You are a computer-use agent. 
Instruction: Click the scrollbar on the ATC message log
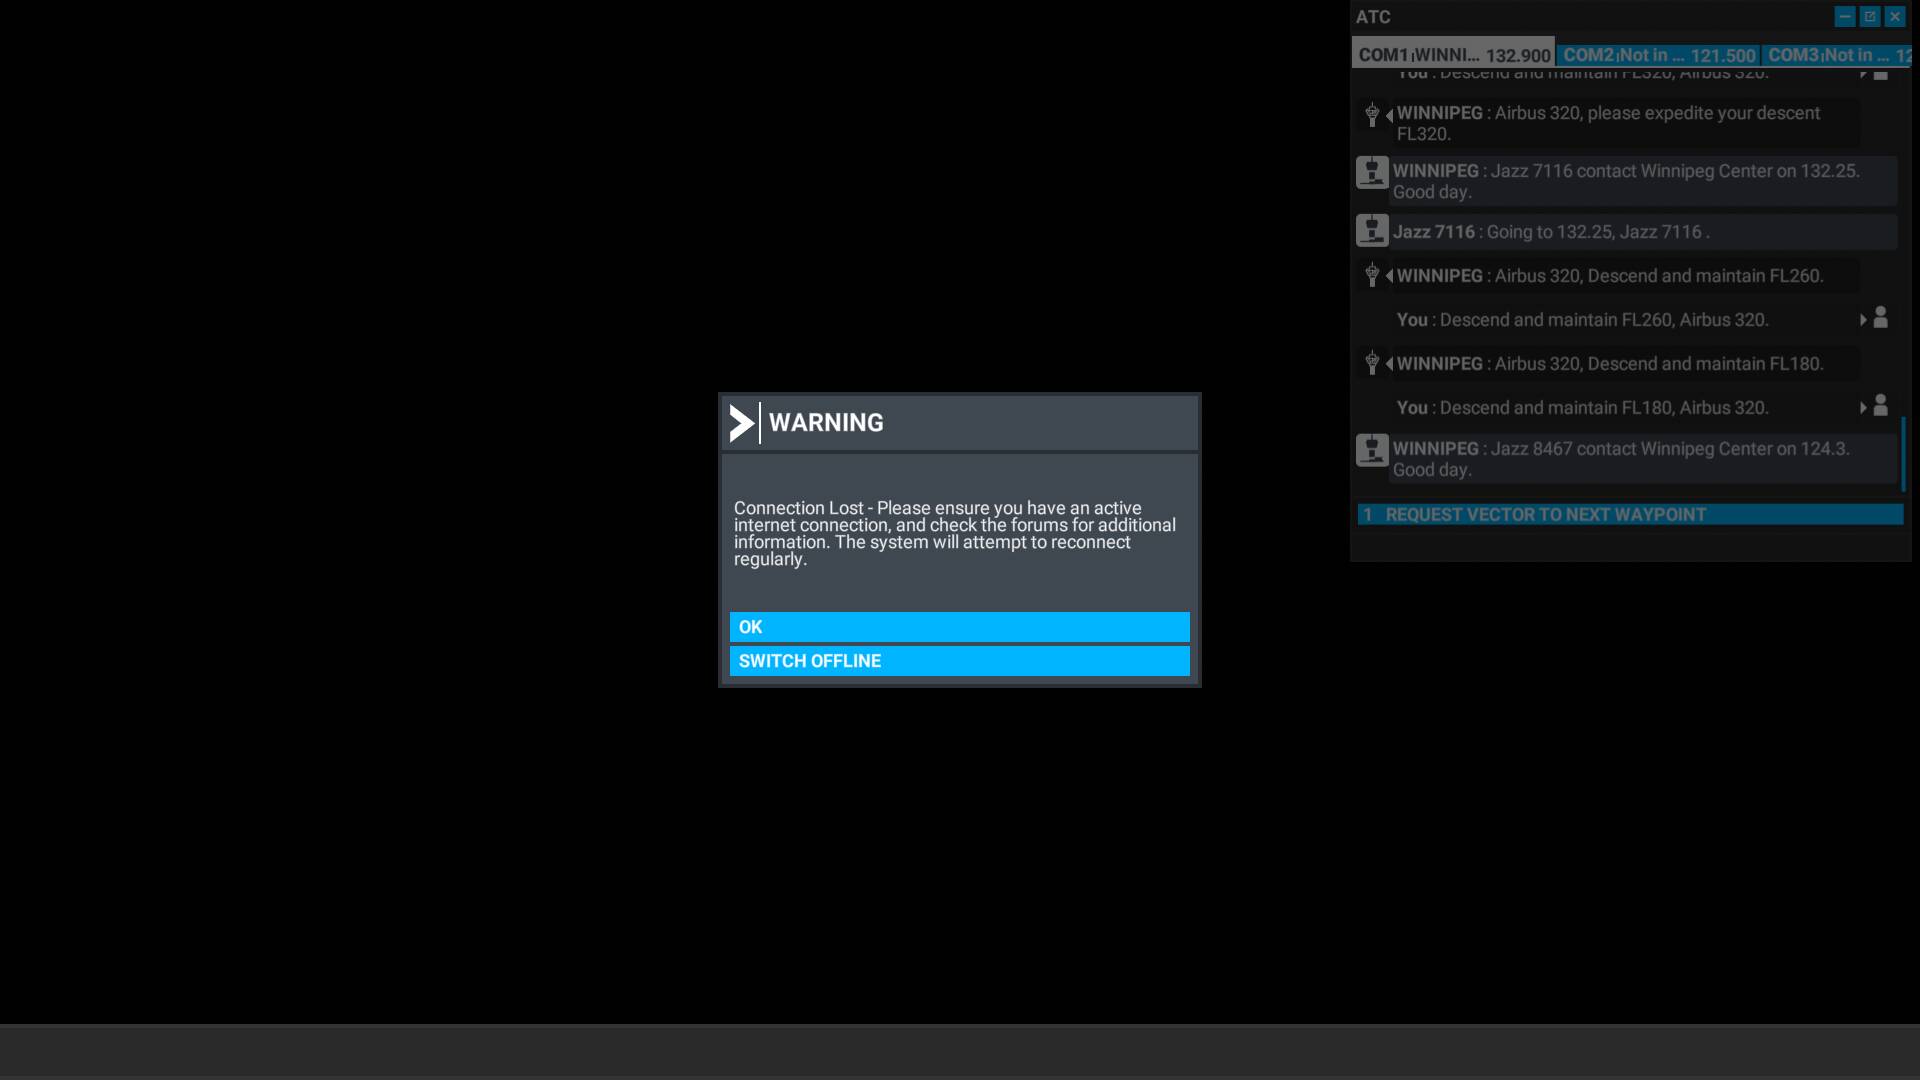click(1904, 455)
